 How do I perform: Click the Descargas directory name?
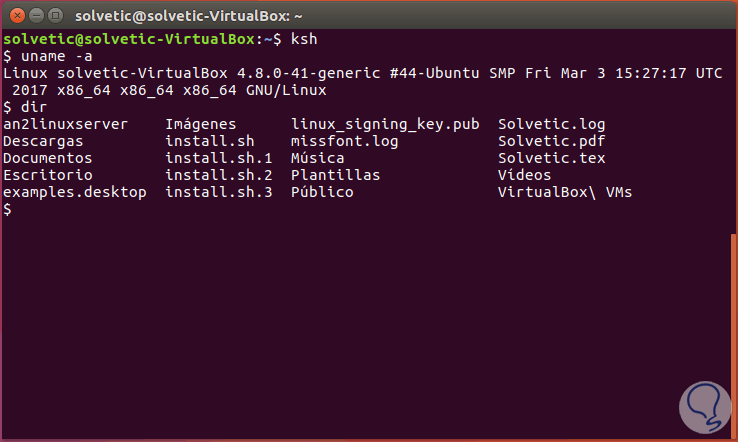coord(43,141)
